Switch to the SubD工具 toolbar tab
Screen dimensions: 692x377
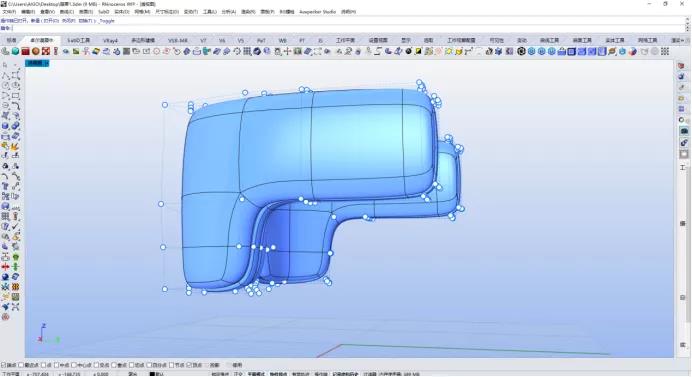79,40
